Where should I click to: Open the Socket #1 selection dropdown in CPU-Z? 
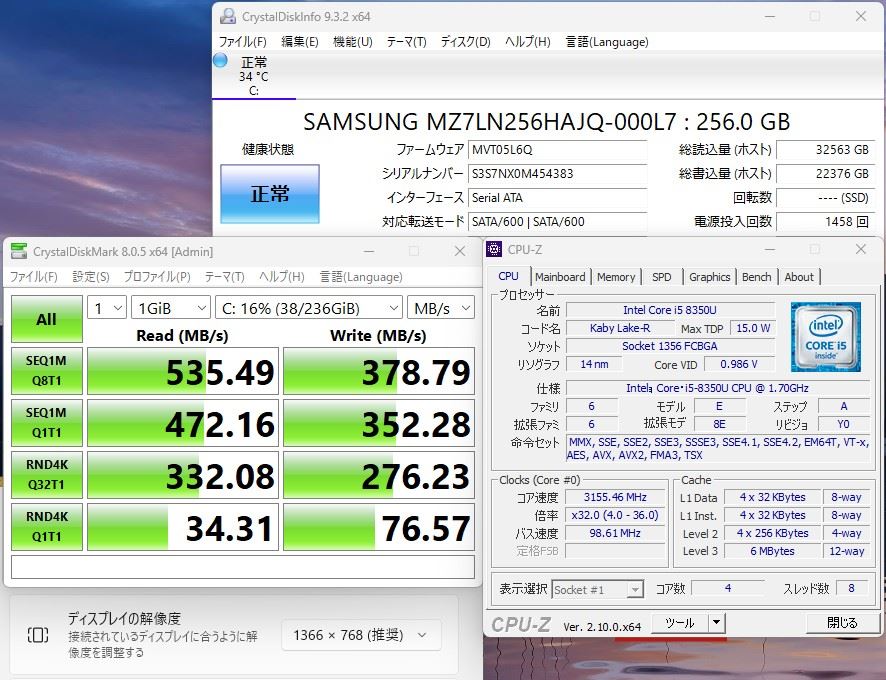pyautogui.click(x=597, y=590)
